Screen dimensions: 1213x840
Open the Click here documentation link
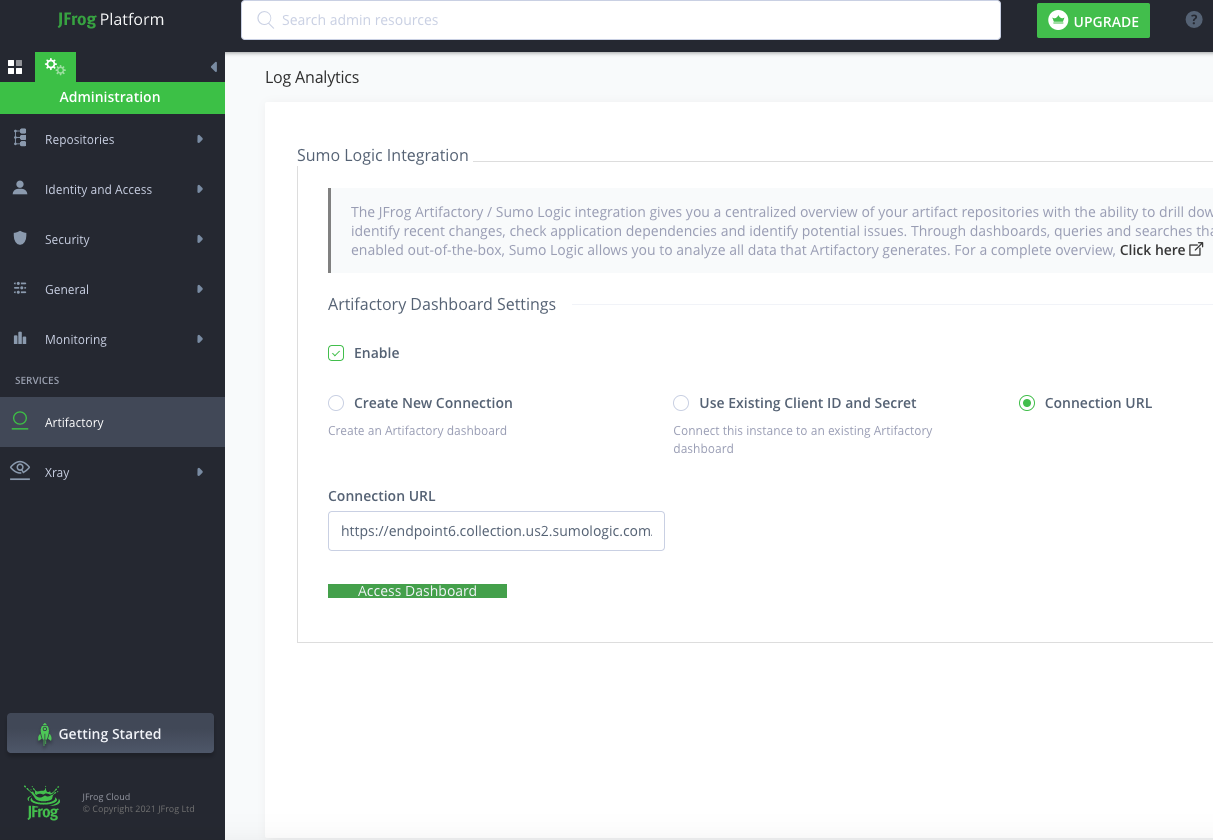coord(1153,249)
